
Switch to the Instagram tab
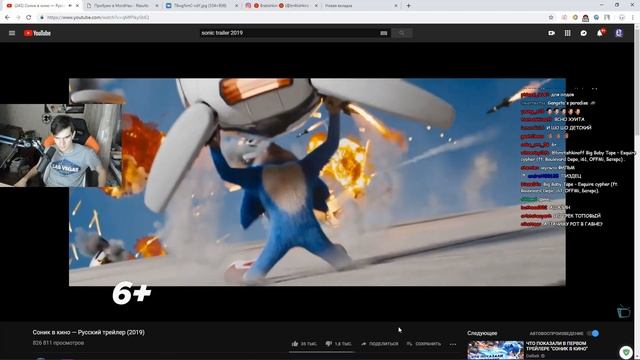click(x=281, y=6)
